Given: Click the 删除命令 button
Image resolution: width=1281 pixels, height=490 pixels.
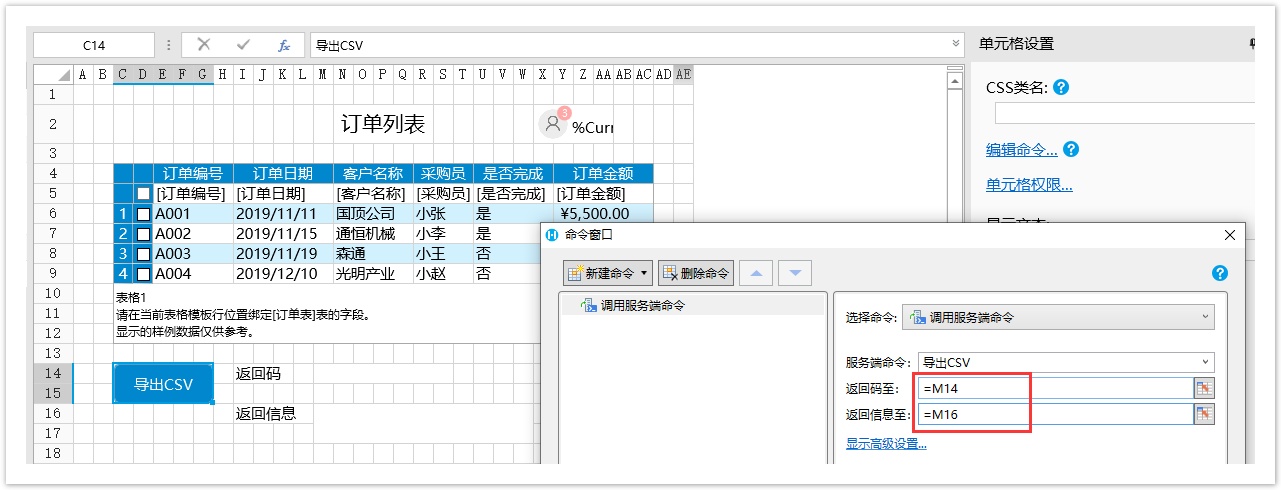Looking at the screenshot, I should point(695,273).
